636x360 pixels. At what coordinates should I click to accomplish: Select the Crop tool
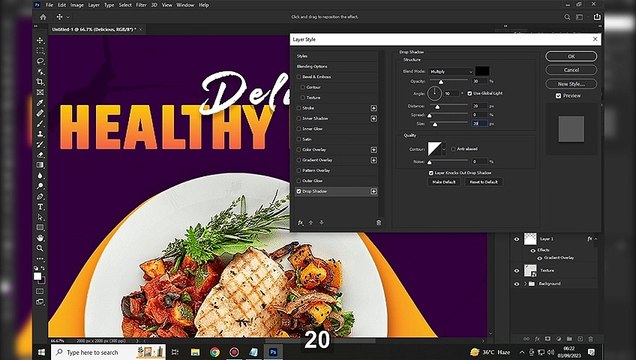click(x=40, y=82)
